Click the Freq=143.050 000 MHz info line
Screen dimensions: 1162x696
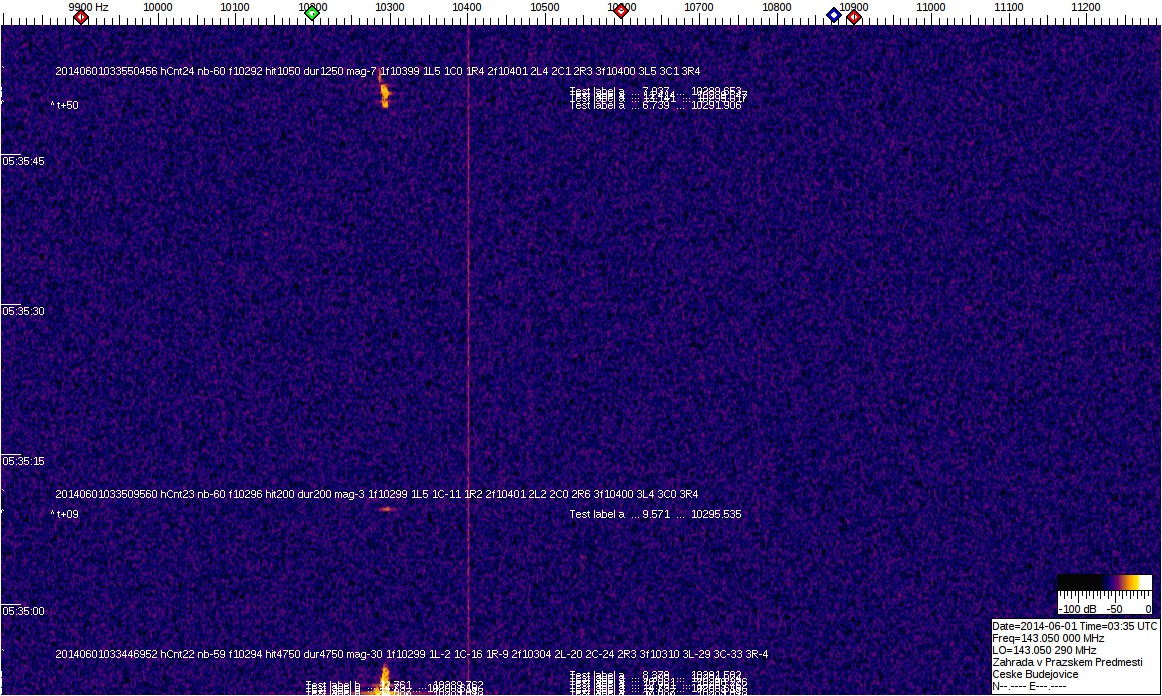[1048, 638]
